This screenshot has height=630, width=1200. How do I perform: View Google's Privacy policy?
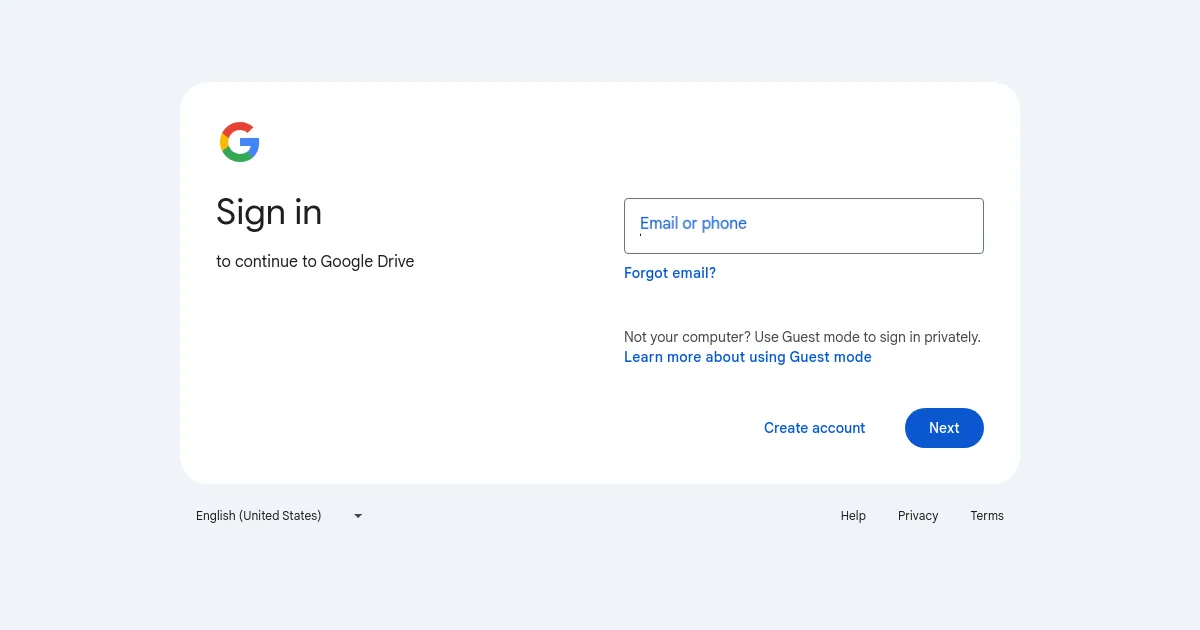click(917, 515)
